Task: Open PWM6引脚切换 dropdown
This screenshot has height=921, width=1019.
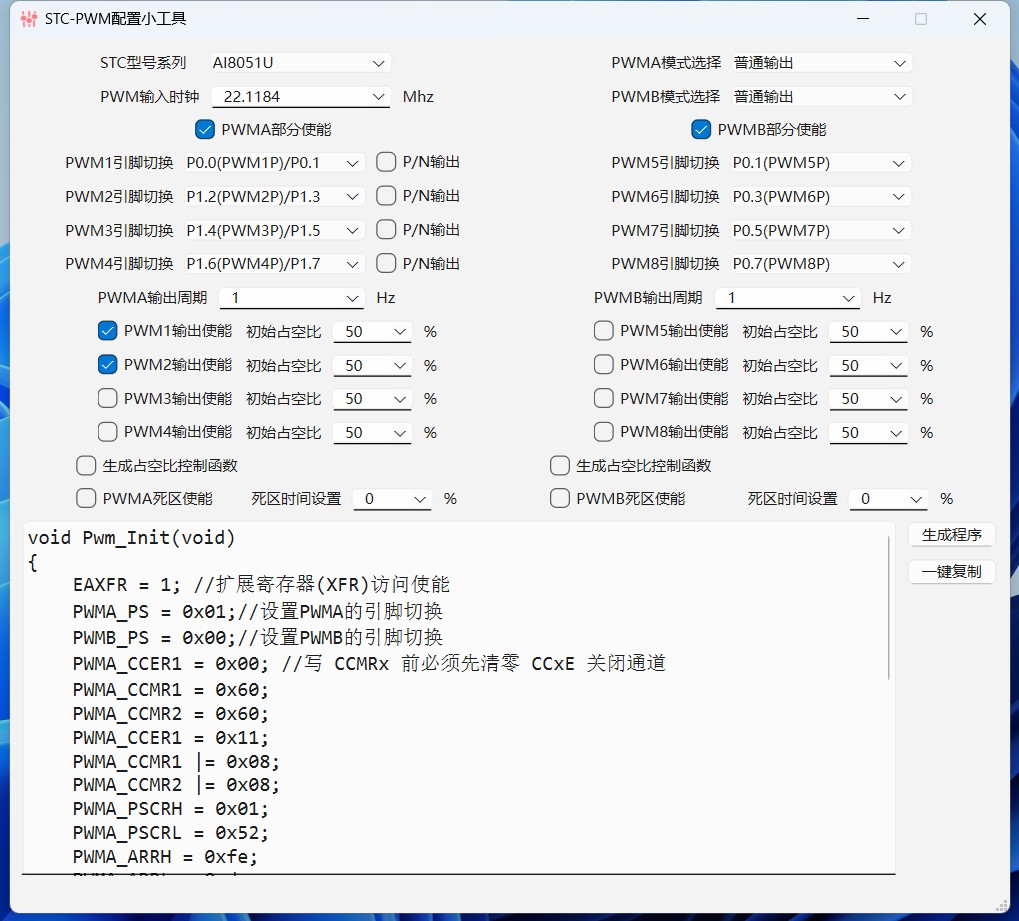Action: (x=820, y=196)
